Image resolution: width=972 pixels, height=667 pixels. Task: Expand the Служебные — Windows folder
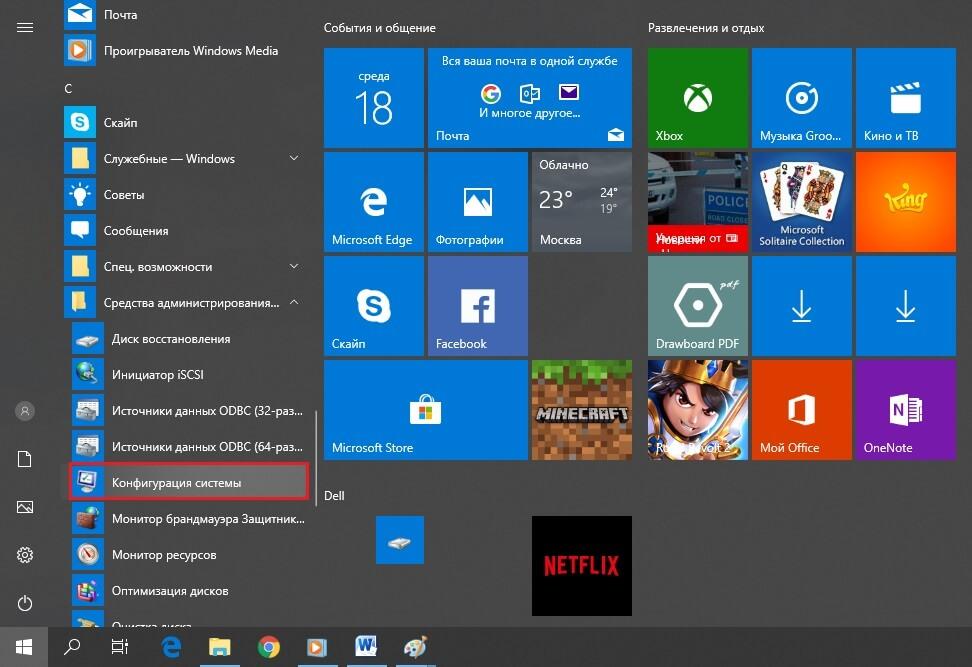[x=186, y=159]
